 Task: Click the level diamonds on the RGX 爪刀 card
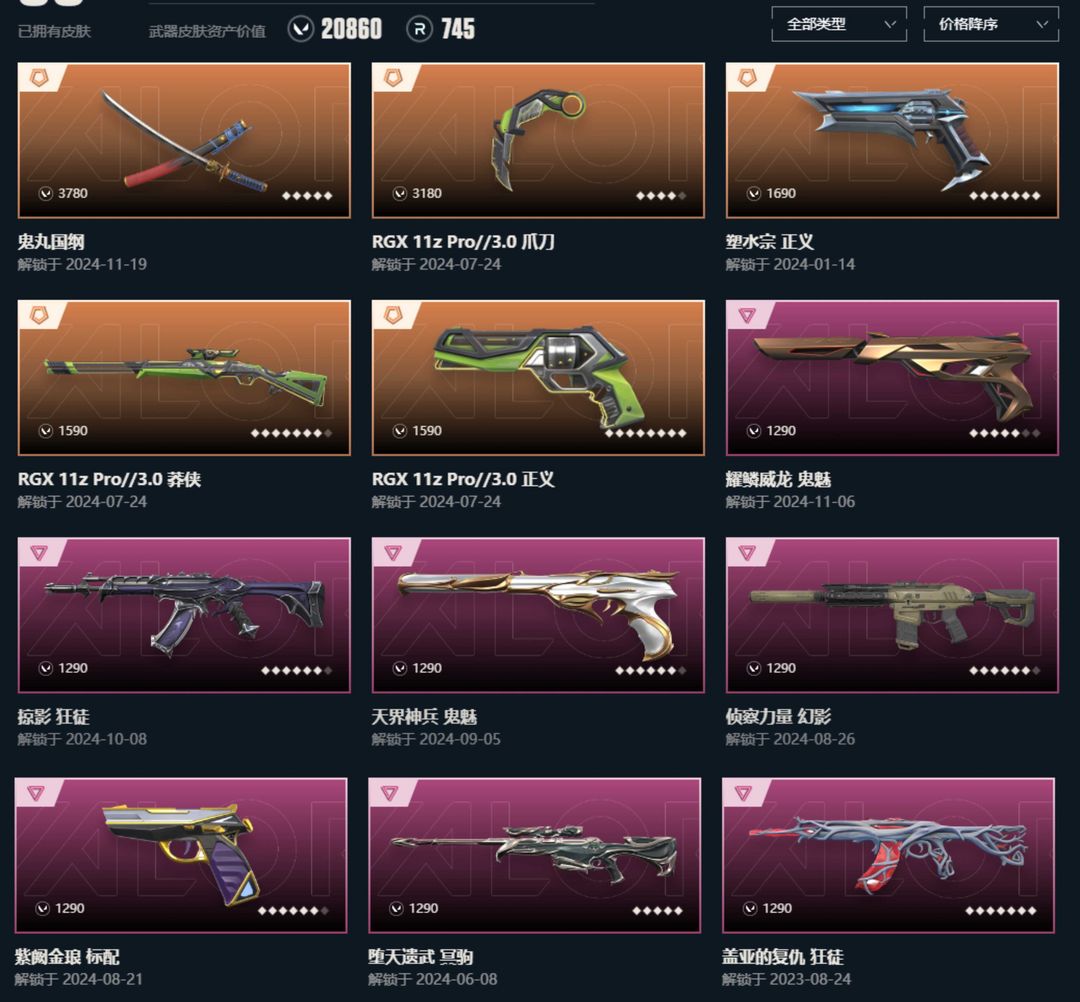click(x=661, y=196)
